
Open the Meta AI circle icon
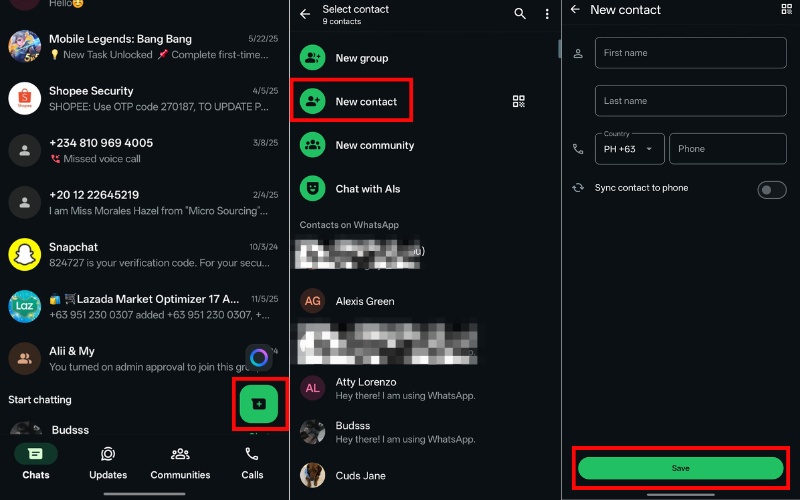tap(259, 357)
